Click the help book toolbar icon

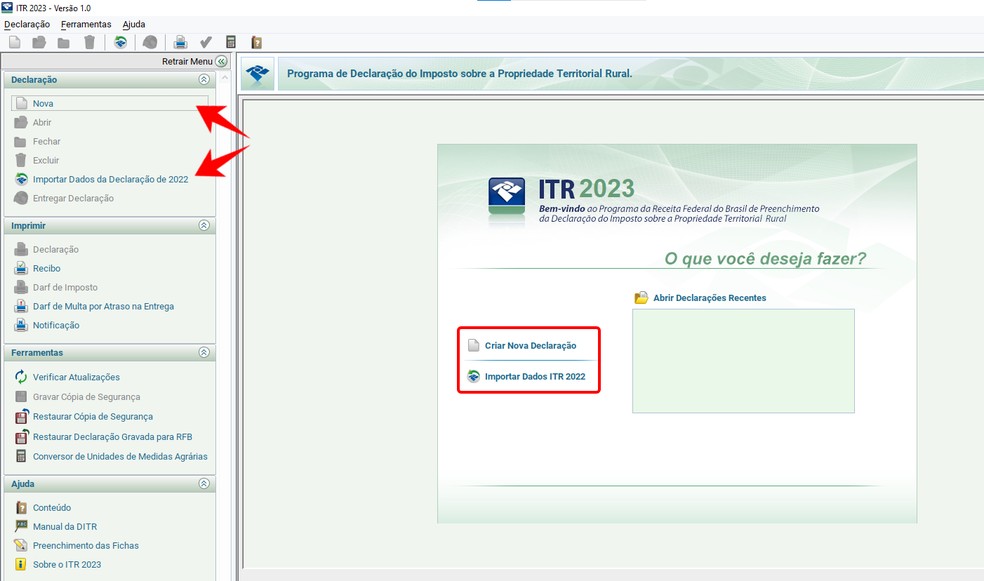pos(256,42)
